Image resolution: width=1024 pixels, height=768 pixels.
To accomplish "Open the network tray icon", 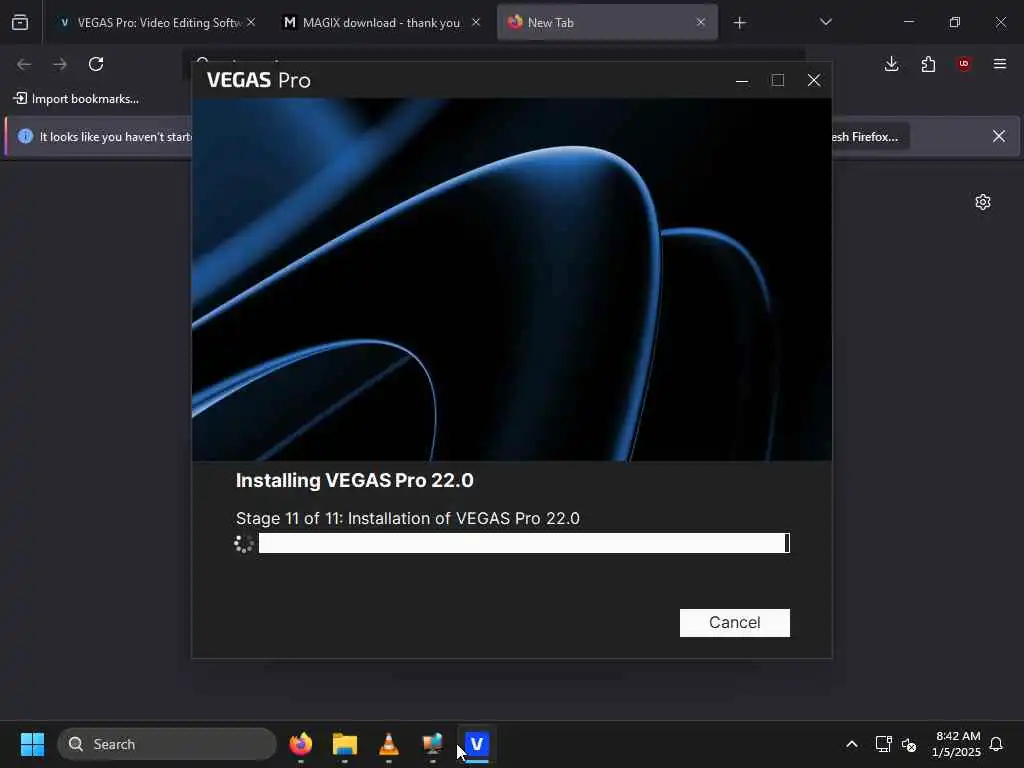I will [883, 744].
